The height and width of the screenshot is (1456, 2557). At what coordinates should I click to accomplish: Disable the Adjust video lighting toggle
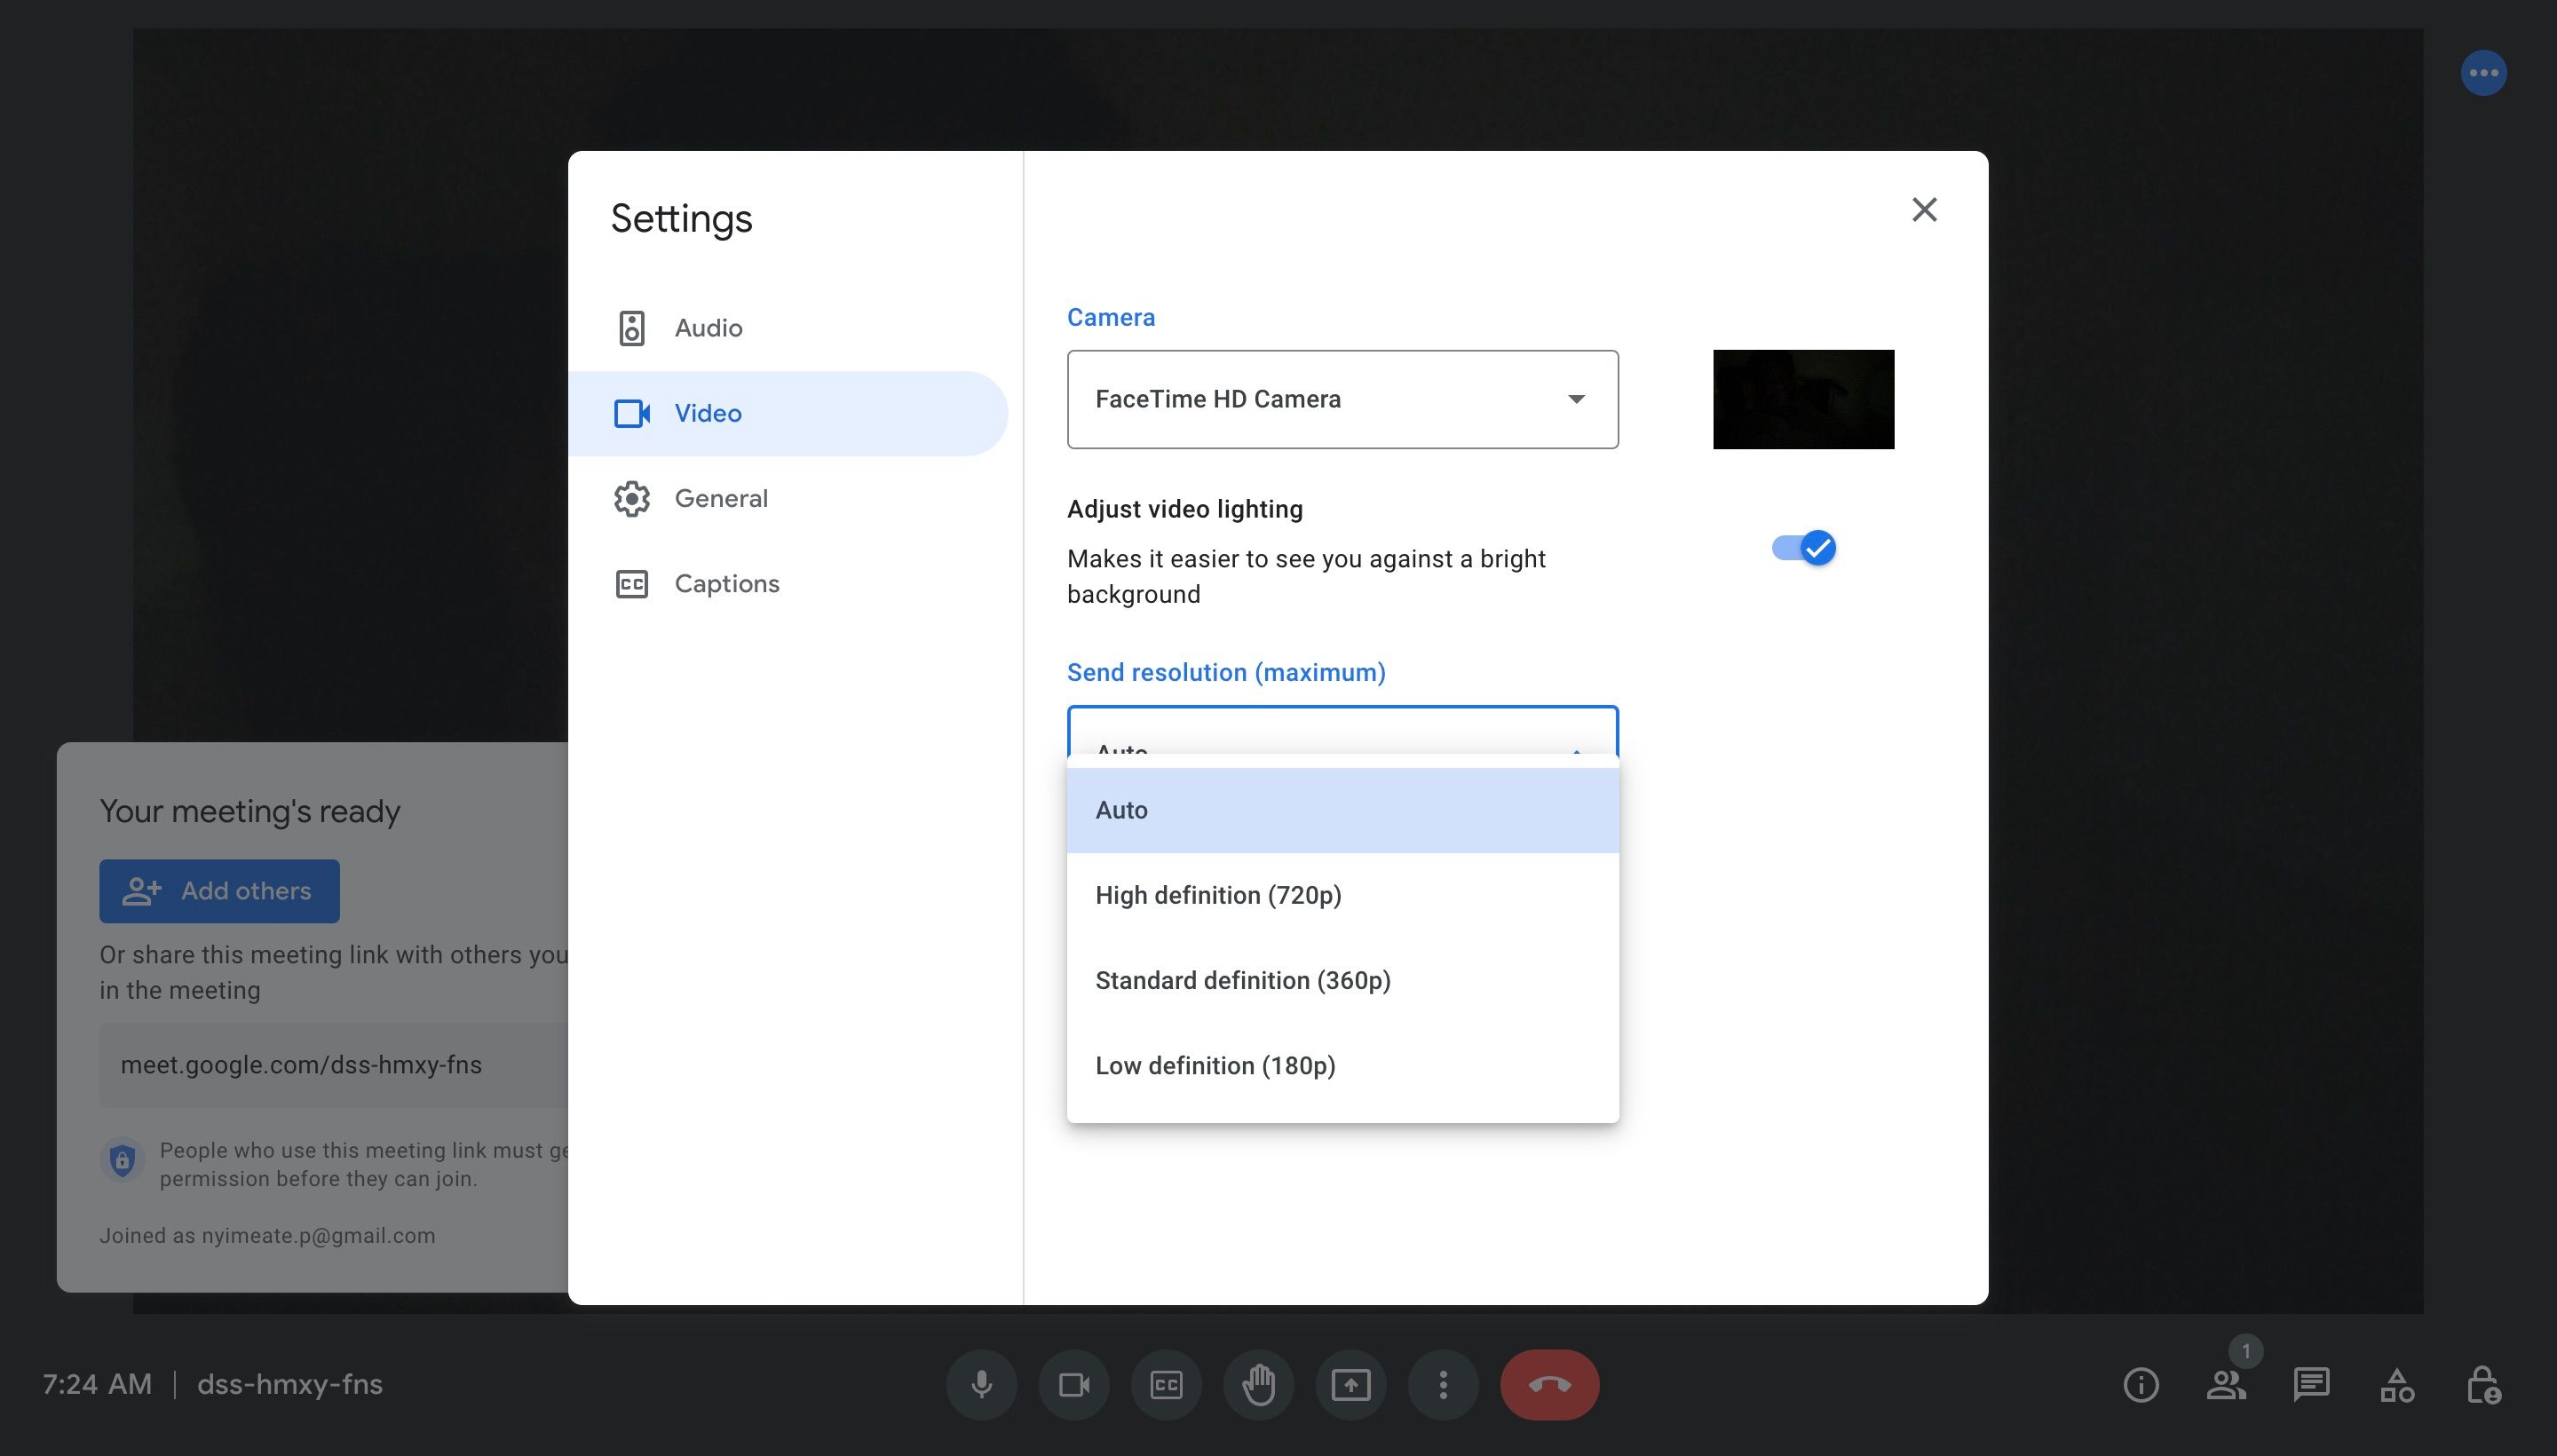[x=1804, y=548]
